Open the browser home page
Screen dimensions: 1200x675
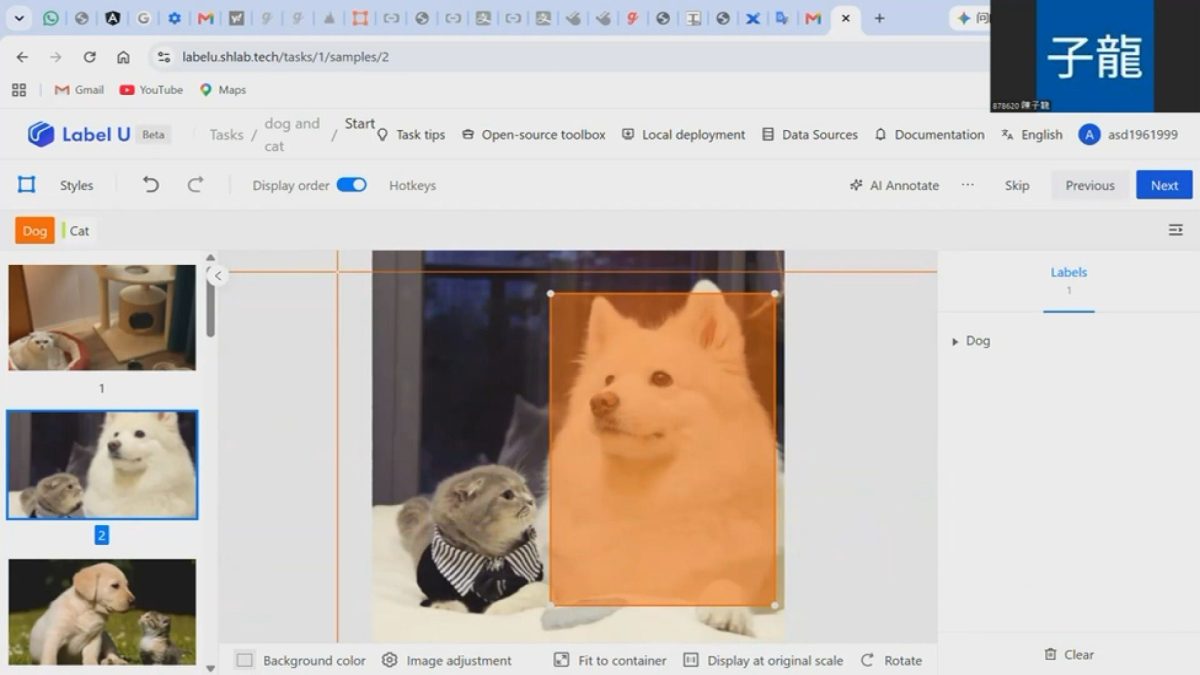123,57
